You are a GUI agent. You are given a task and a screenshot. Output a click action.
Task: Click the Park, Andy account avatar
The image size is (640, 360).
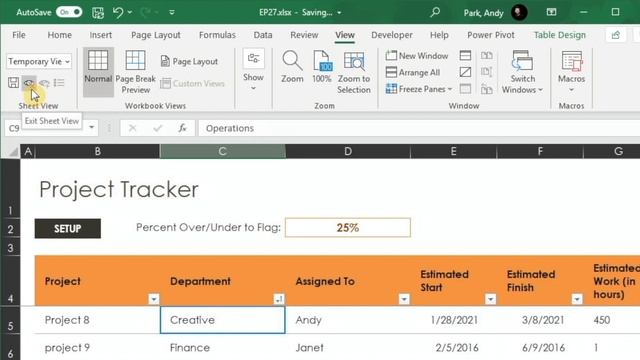(x=519, y=13)
